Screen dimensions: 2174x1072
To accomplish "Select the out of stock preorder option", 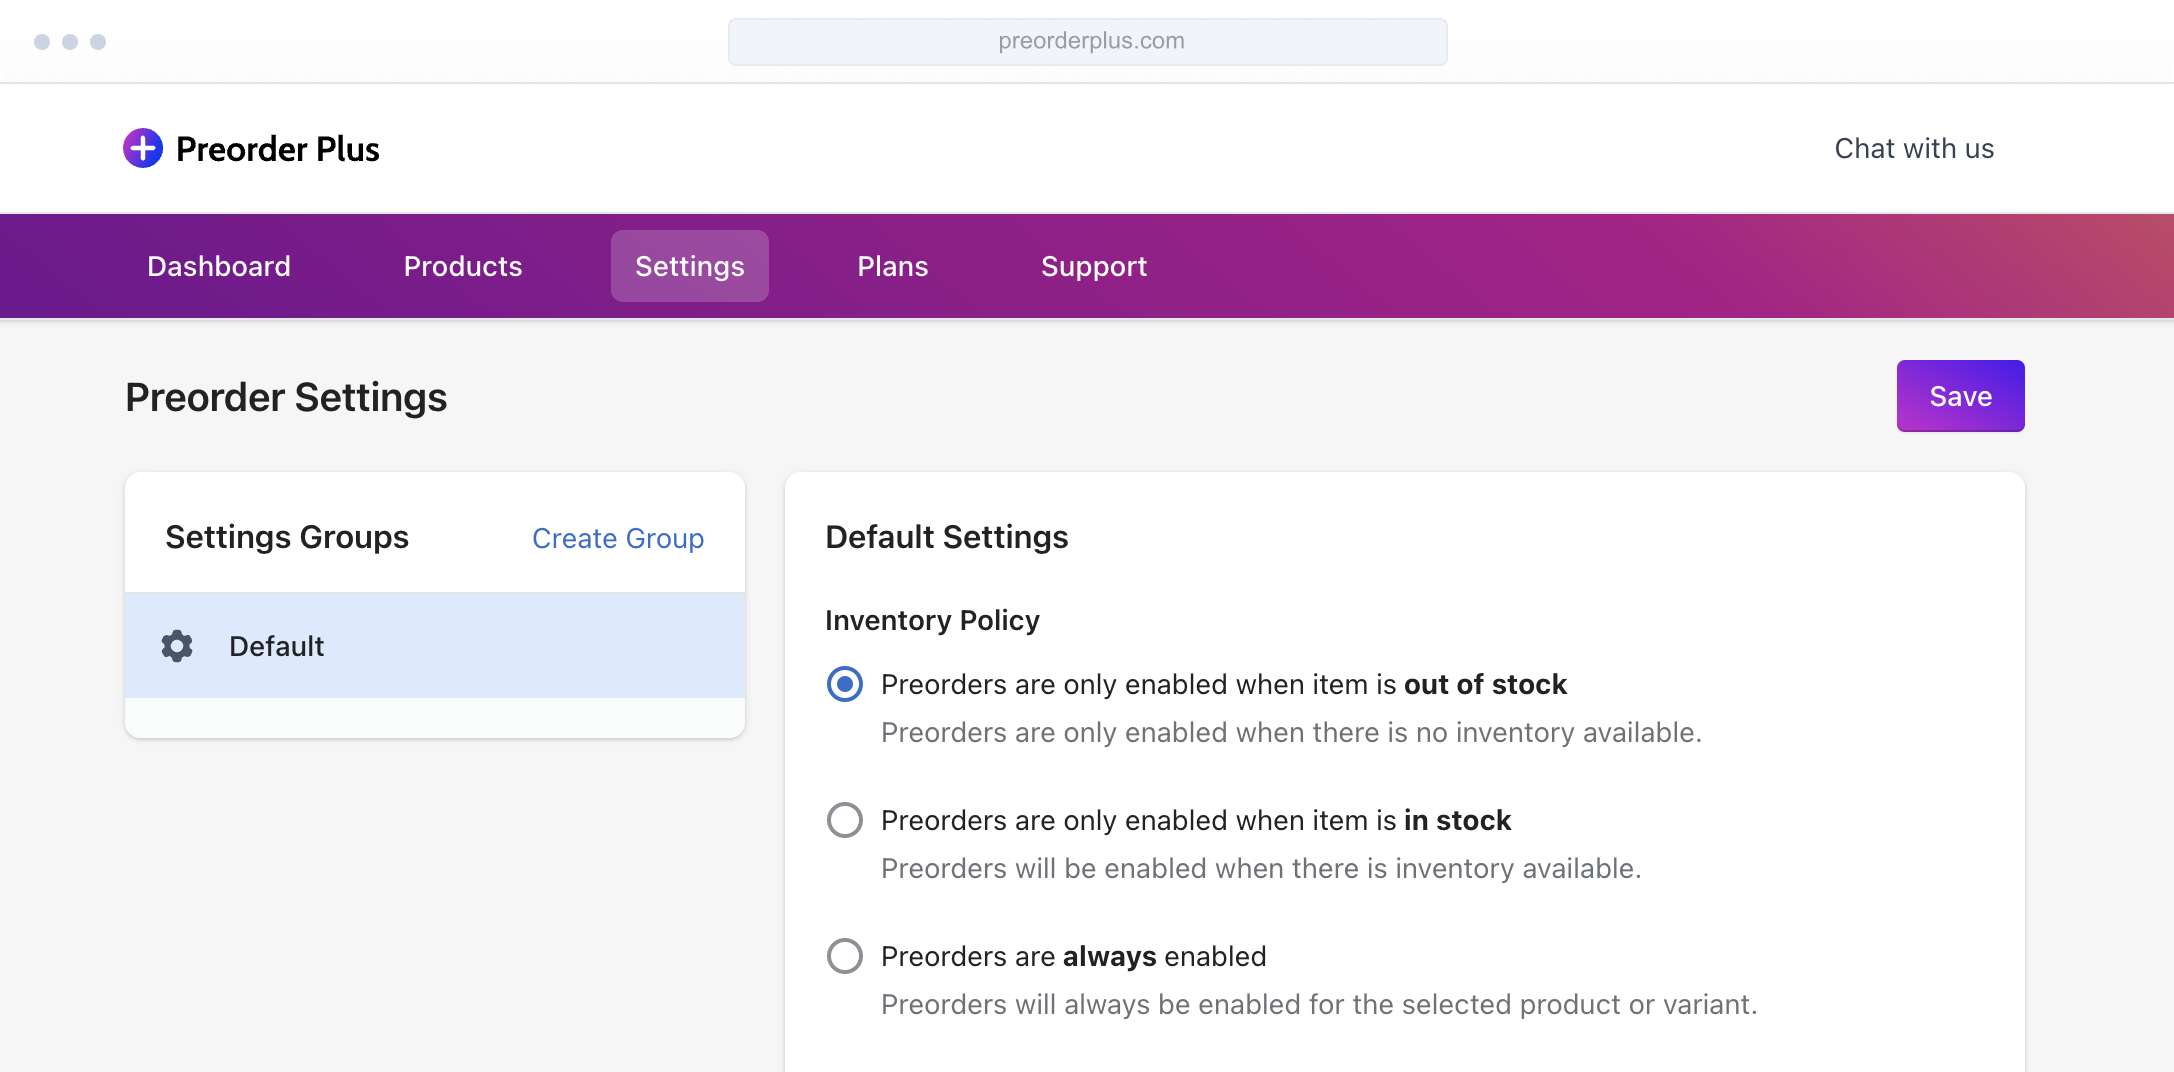I will point(845,684).
